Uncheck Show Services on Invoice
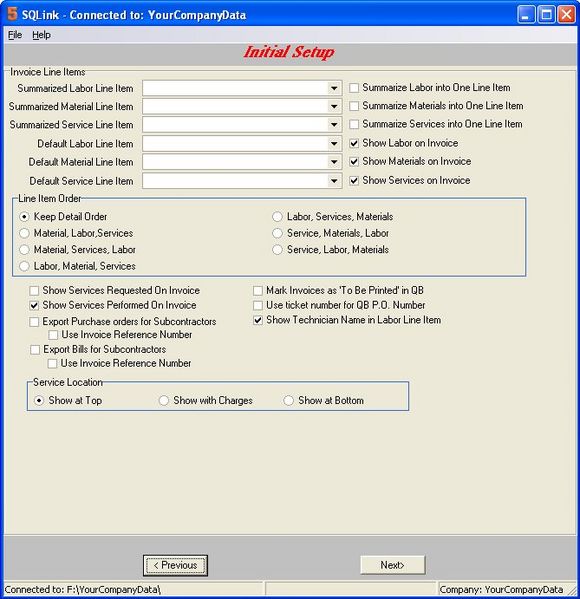 [x=354, y=180]
